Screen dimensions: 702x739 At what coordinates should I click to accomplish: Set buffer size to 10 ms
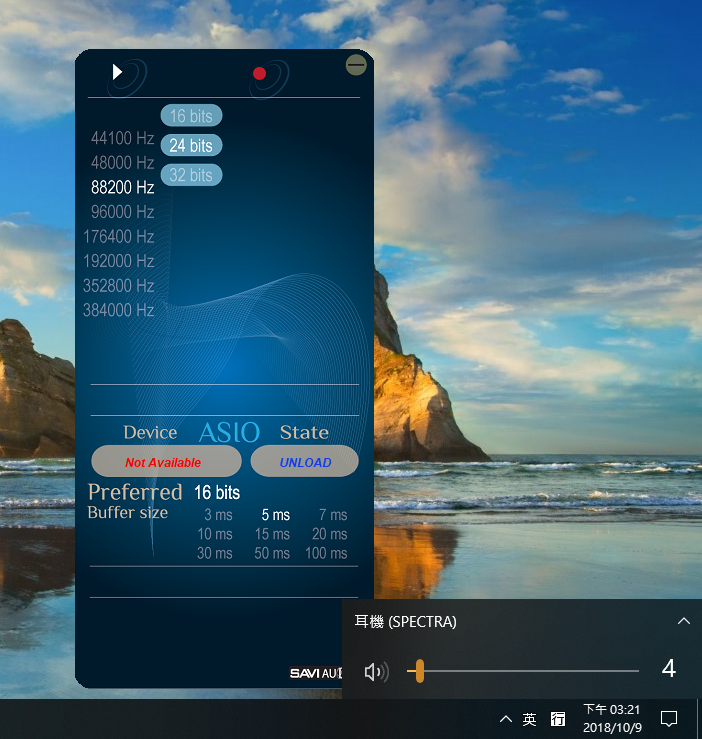pyautogui.click(x=215, y=534)
